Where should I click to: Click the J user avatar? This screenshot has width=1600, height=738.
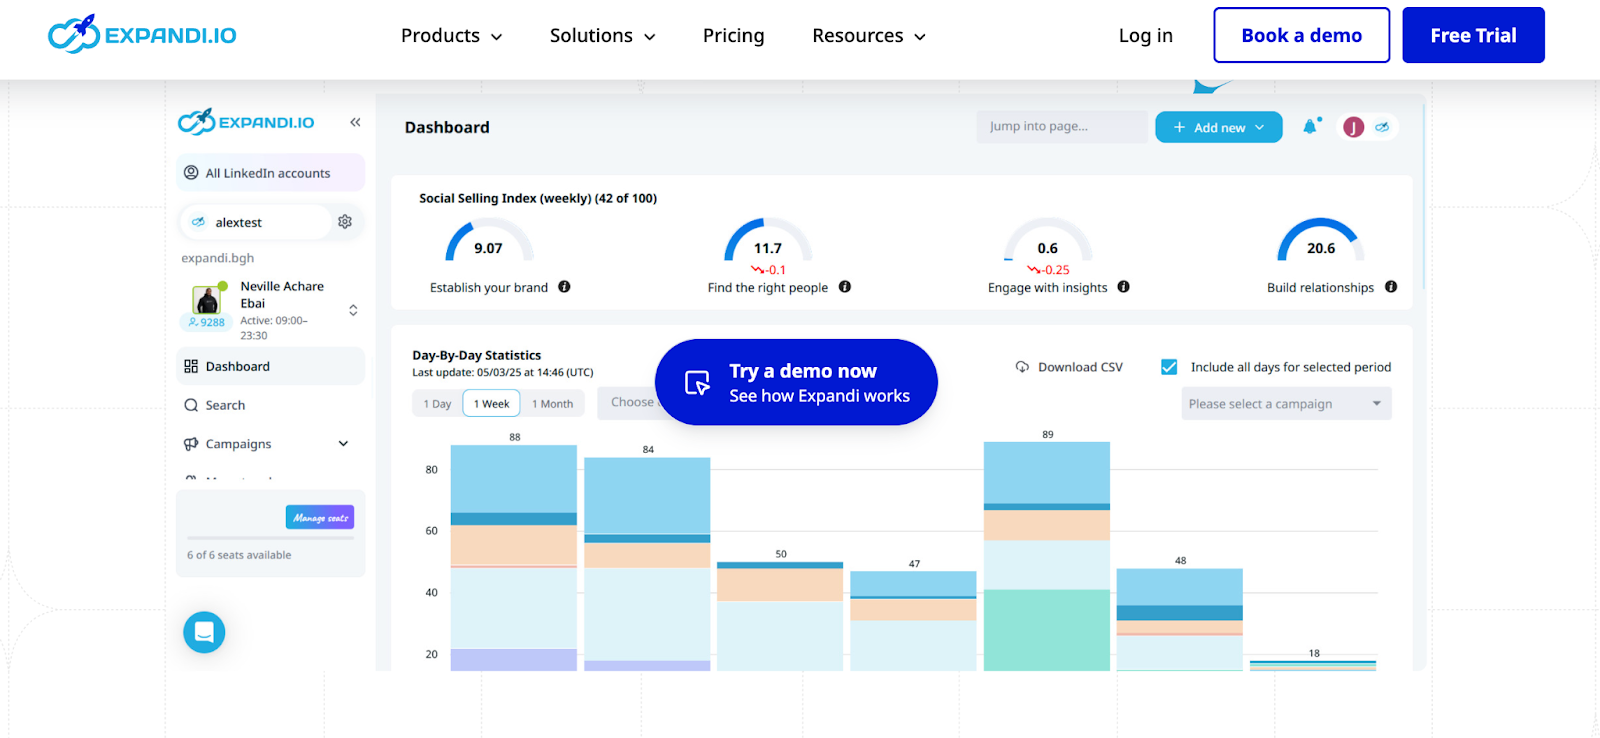tap(1353, 127)
